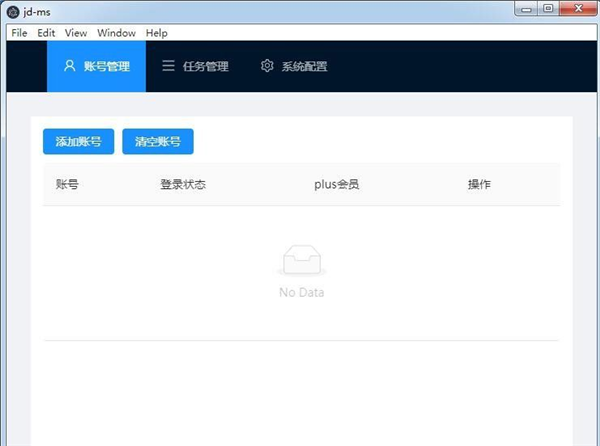This screenshot has width=600, height=446.
Task: Open the Window menu
Action: [x=116, y=33]
